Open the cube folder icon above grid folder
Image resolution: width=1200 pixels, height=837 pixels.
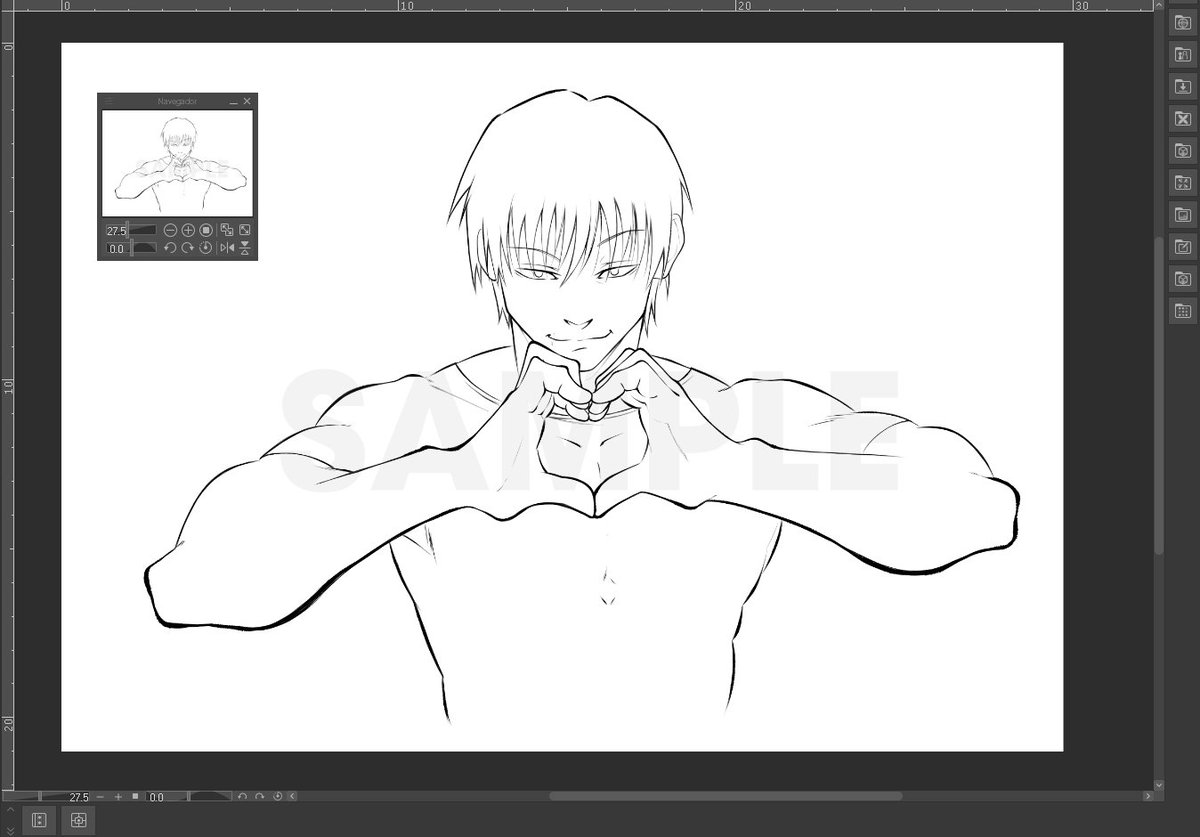1182,278
